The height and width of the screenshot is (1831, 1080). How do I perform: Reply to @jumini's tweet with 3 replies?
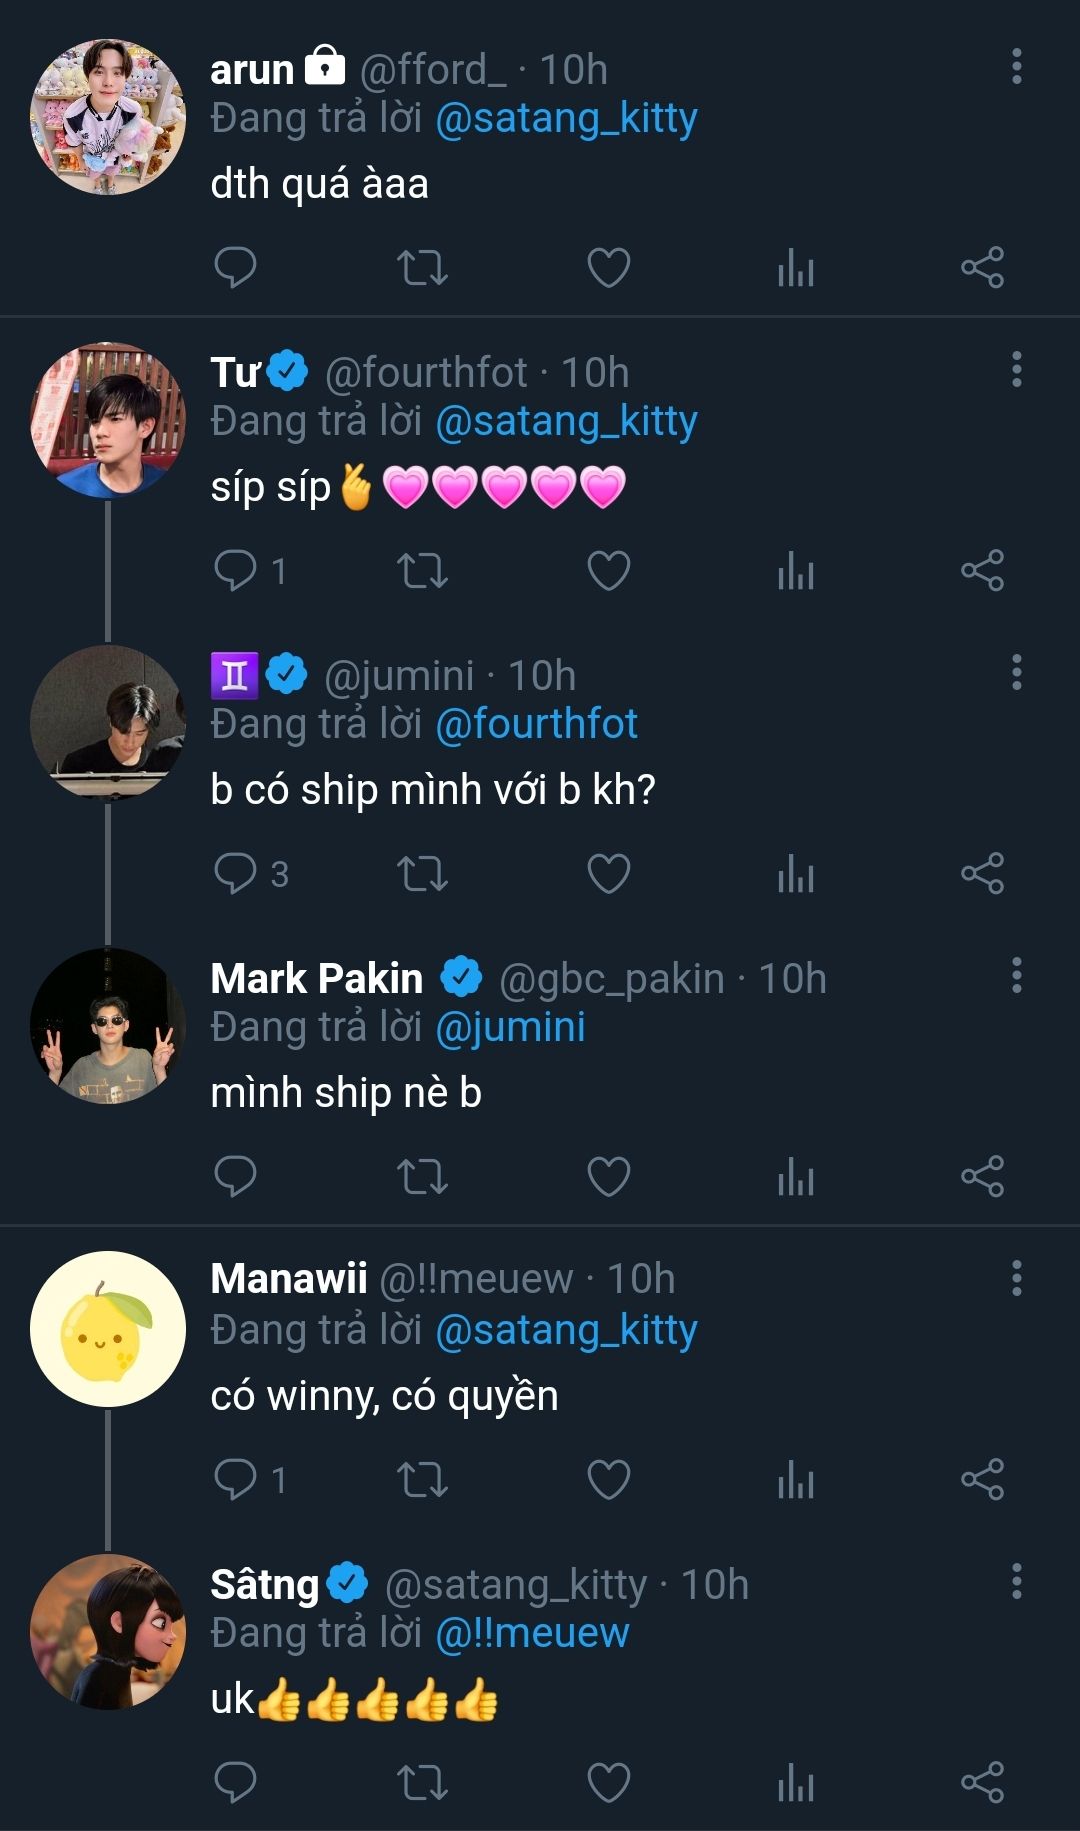236,873
